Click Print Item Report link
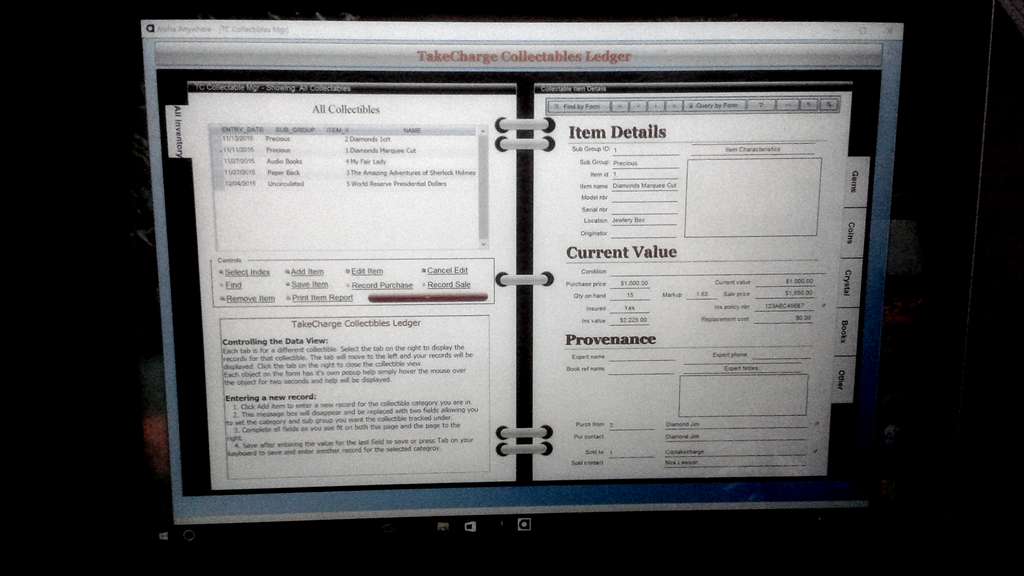The width and height of the screenshot is (1024, 576). click(x=322, y=298)
